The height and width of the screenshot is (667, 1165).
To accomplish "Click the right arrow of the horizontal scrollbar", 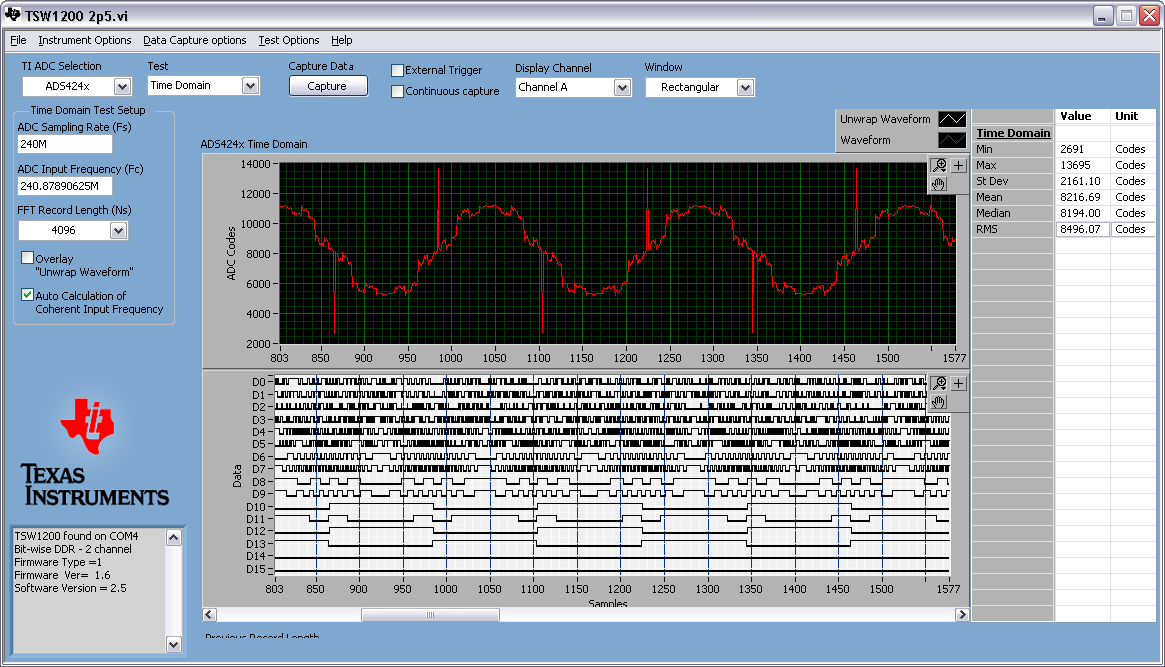I will point(962,615).
